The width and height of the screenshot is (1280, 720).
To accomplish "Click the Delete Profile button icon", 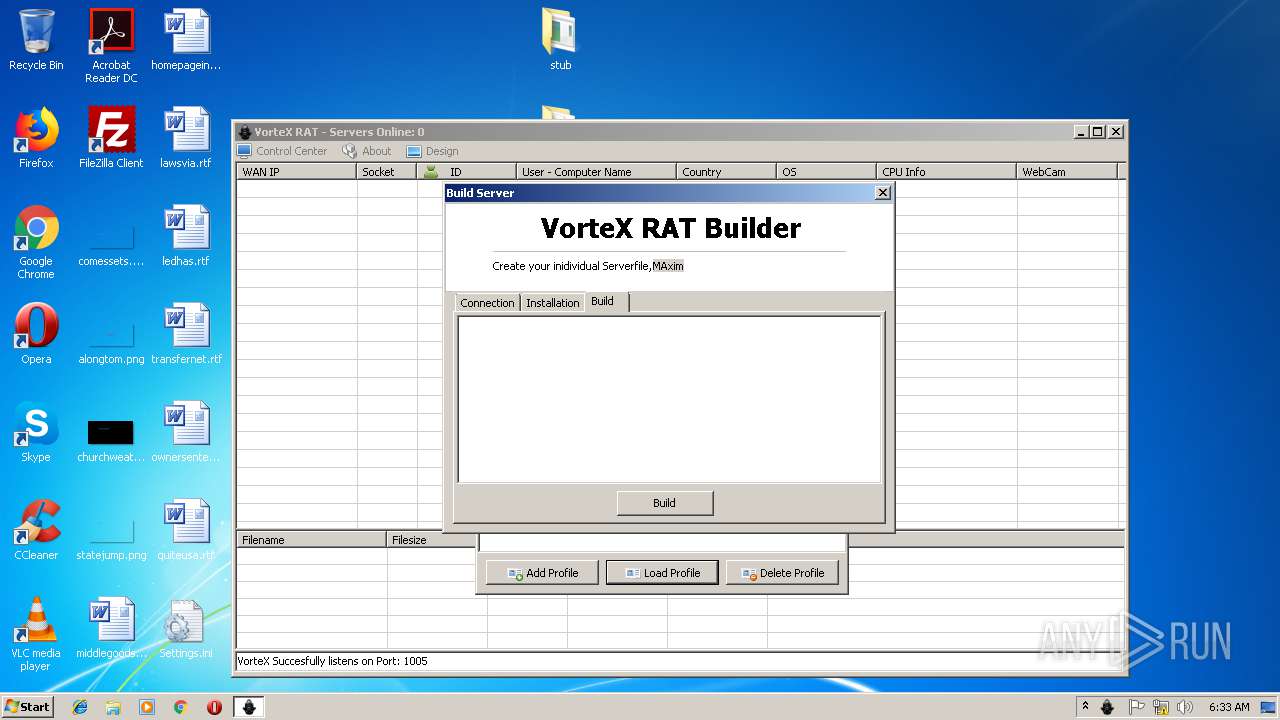I will pyautogui.click(x=749, y=573).
